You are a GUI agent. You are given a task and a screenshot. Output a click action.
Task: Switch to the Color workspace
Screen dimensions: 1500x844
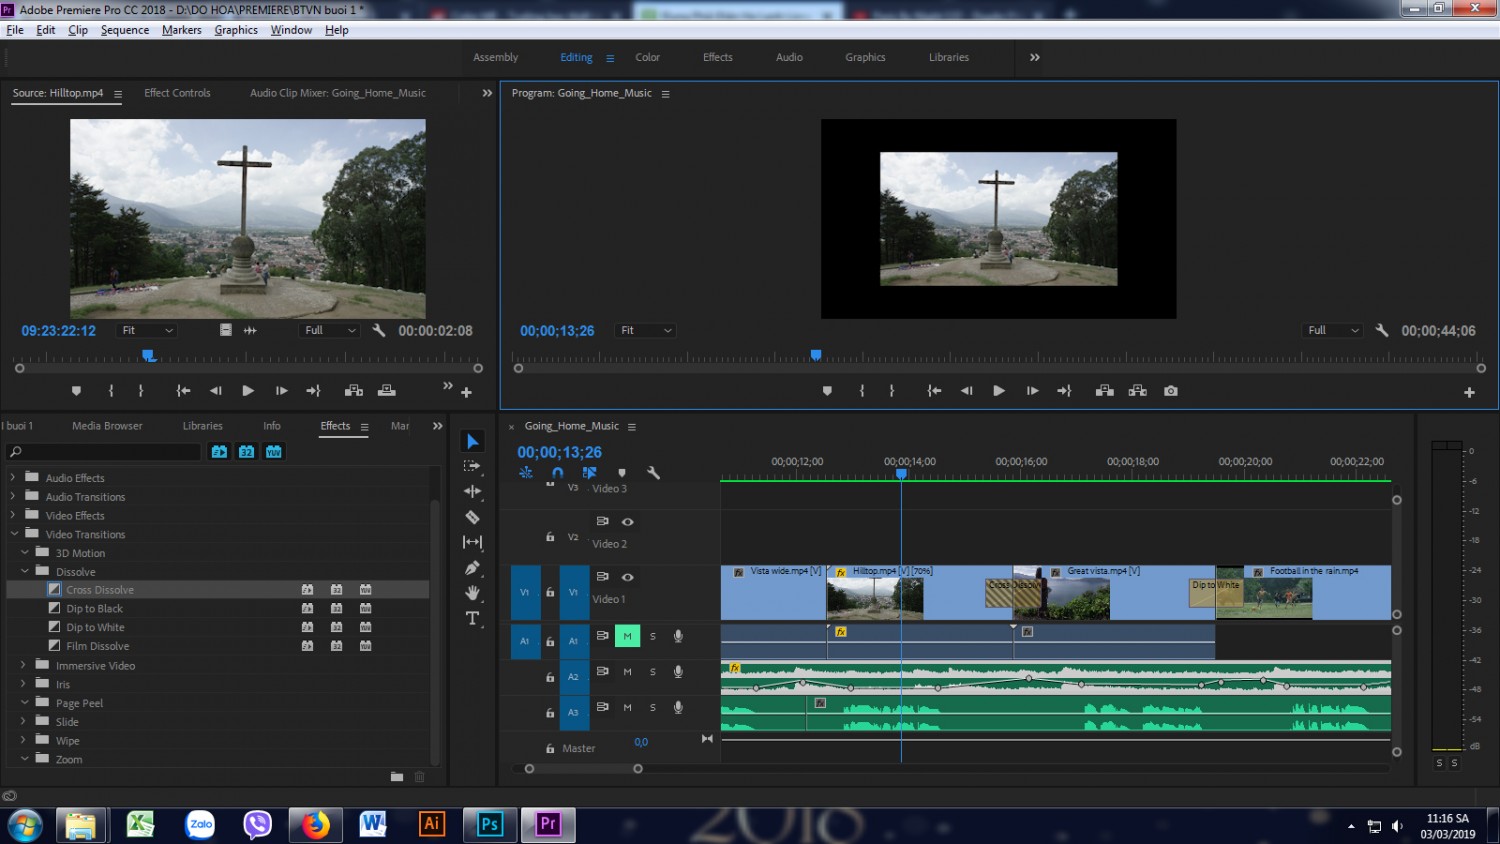click(x=648, y=57)
